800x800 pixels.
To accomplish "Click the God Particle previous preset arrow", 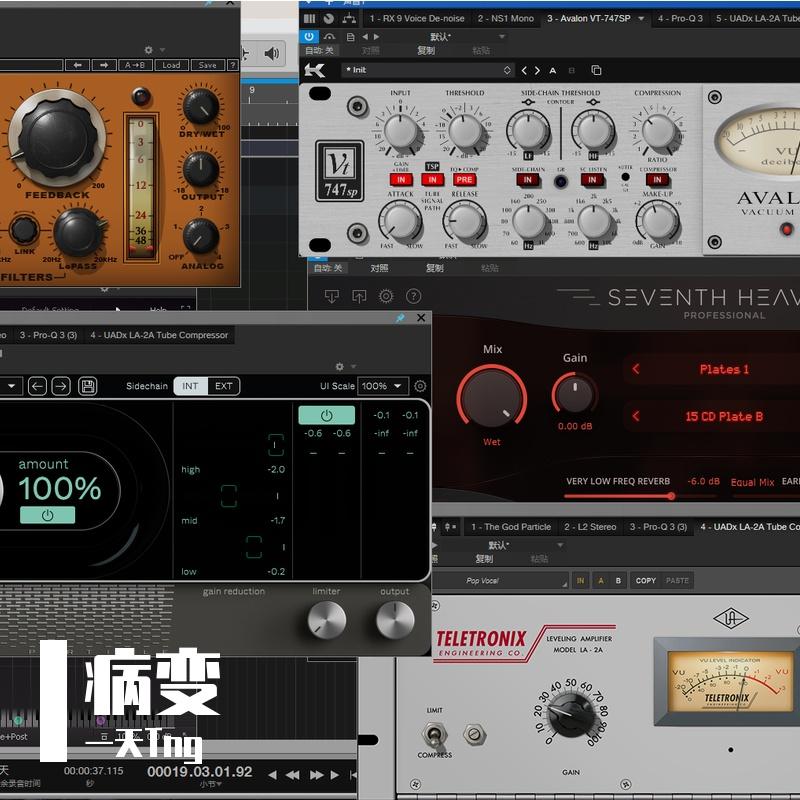I will pos(37,386).
